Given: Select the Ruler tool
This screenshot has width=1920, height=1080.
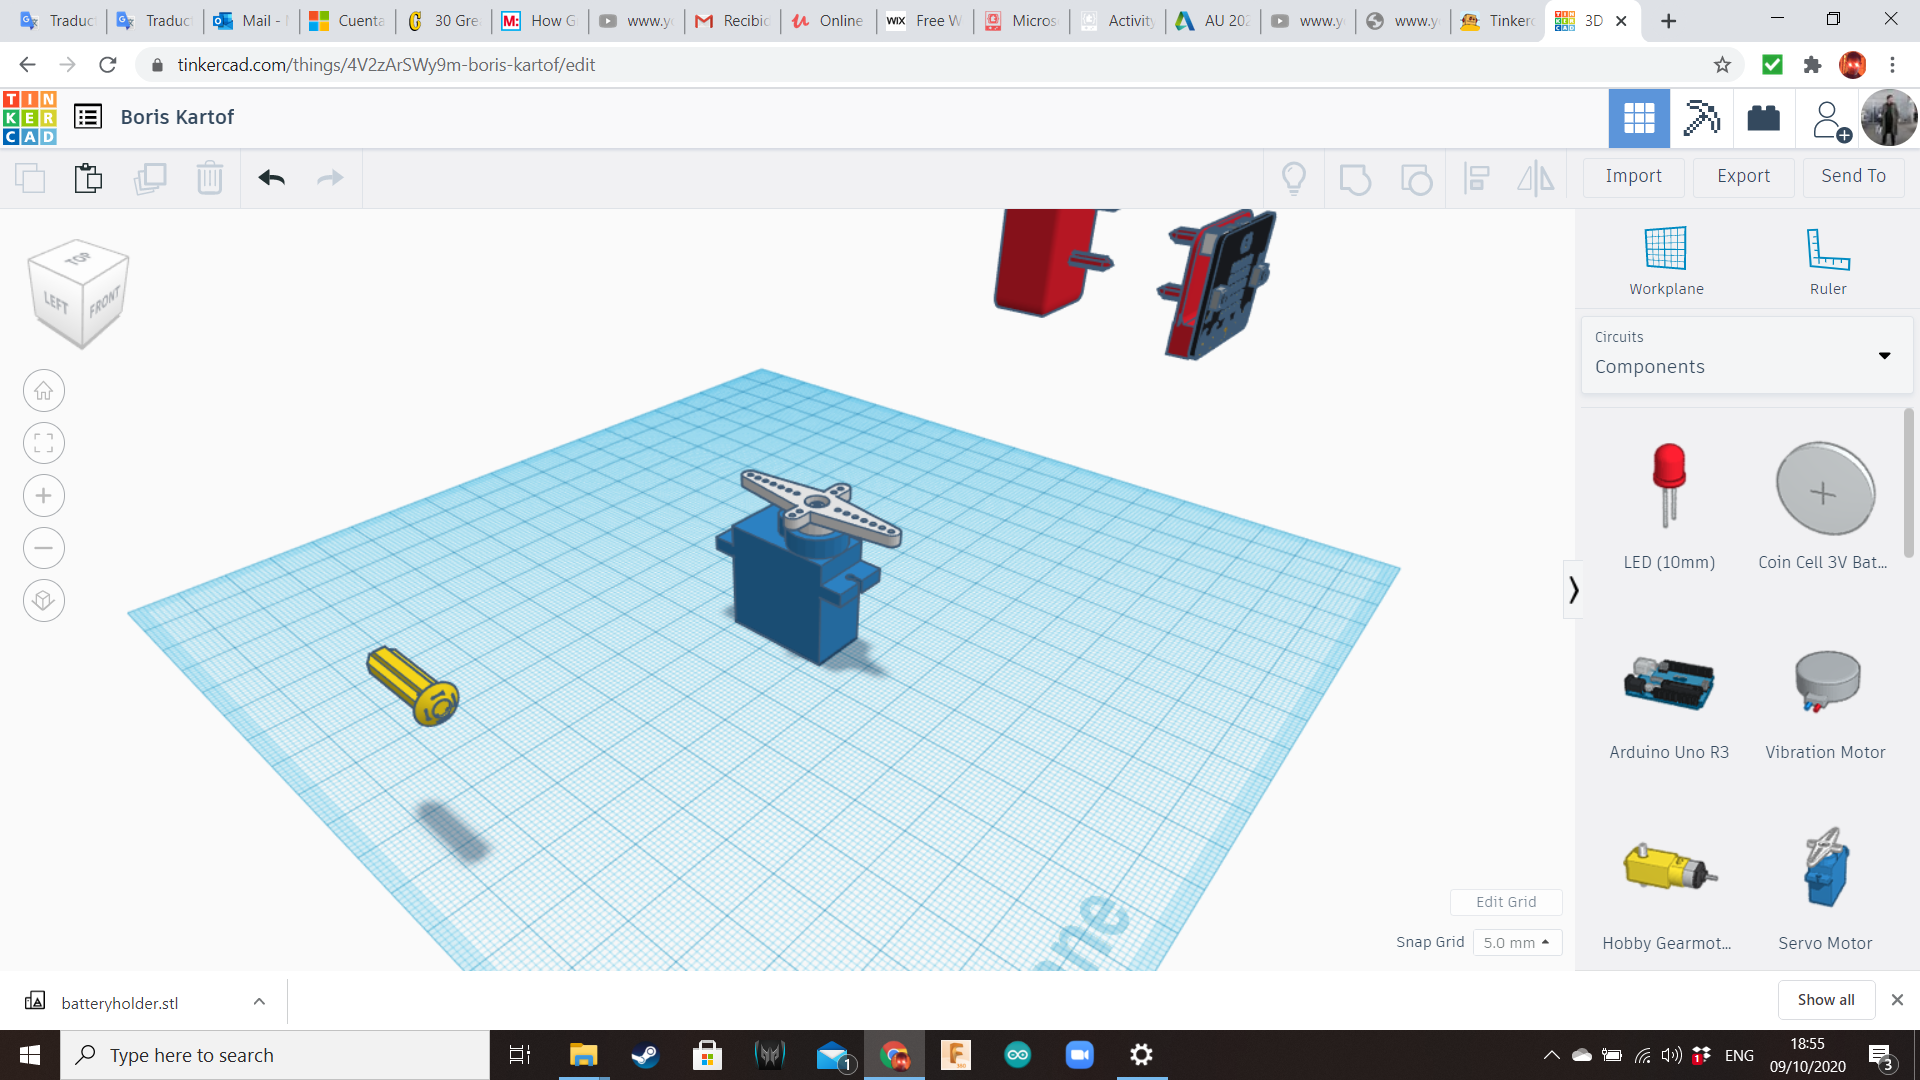Looking at the screenshot, I should coord(1827,249).
